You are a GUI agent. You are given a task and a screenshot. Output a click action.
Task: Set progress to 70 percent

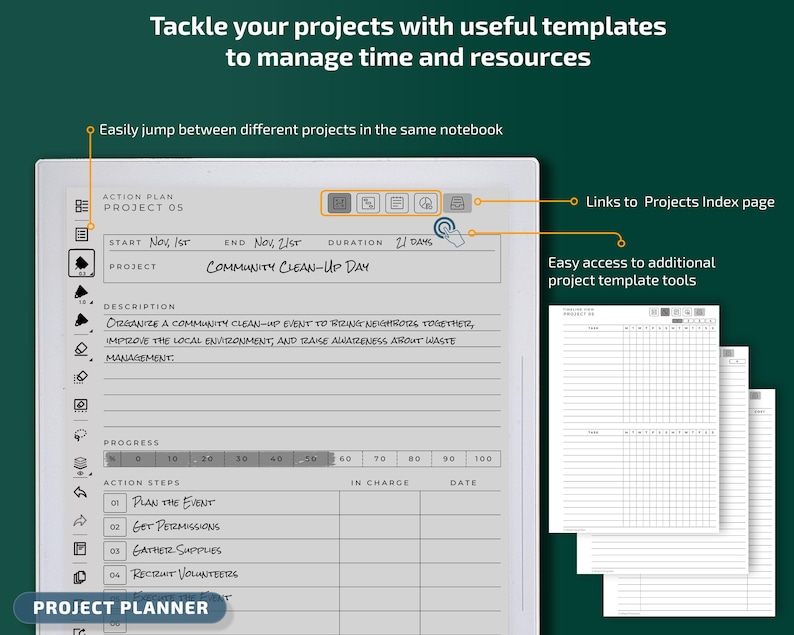tap(380, 459)
